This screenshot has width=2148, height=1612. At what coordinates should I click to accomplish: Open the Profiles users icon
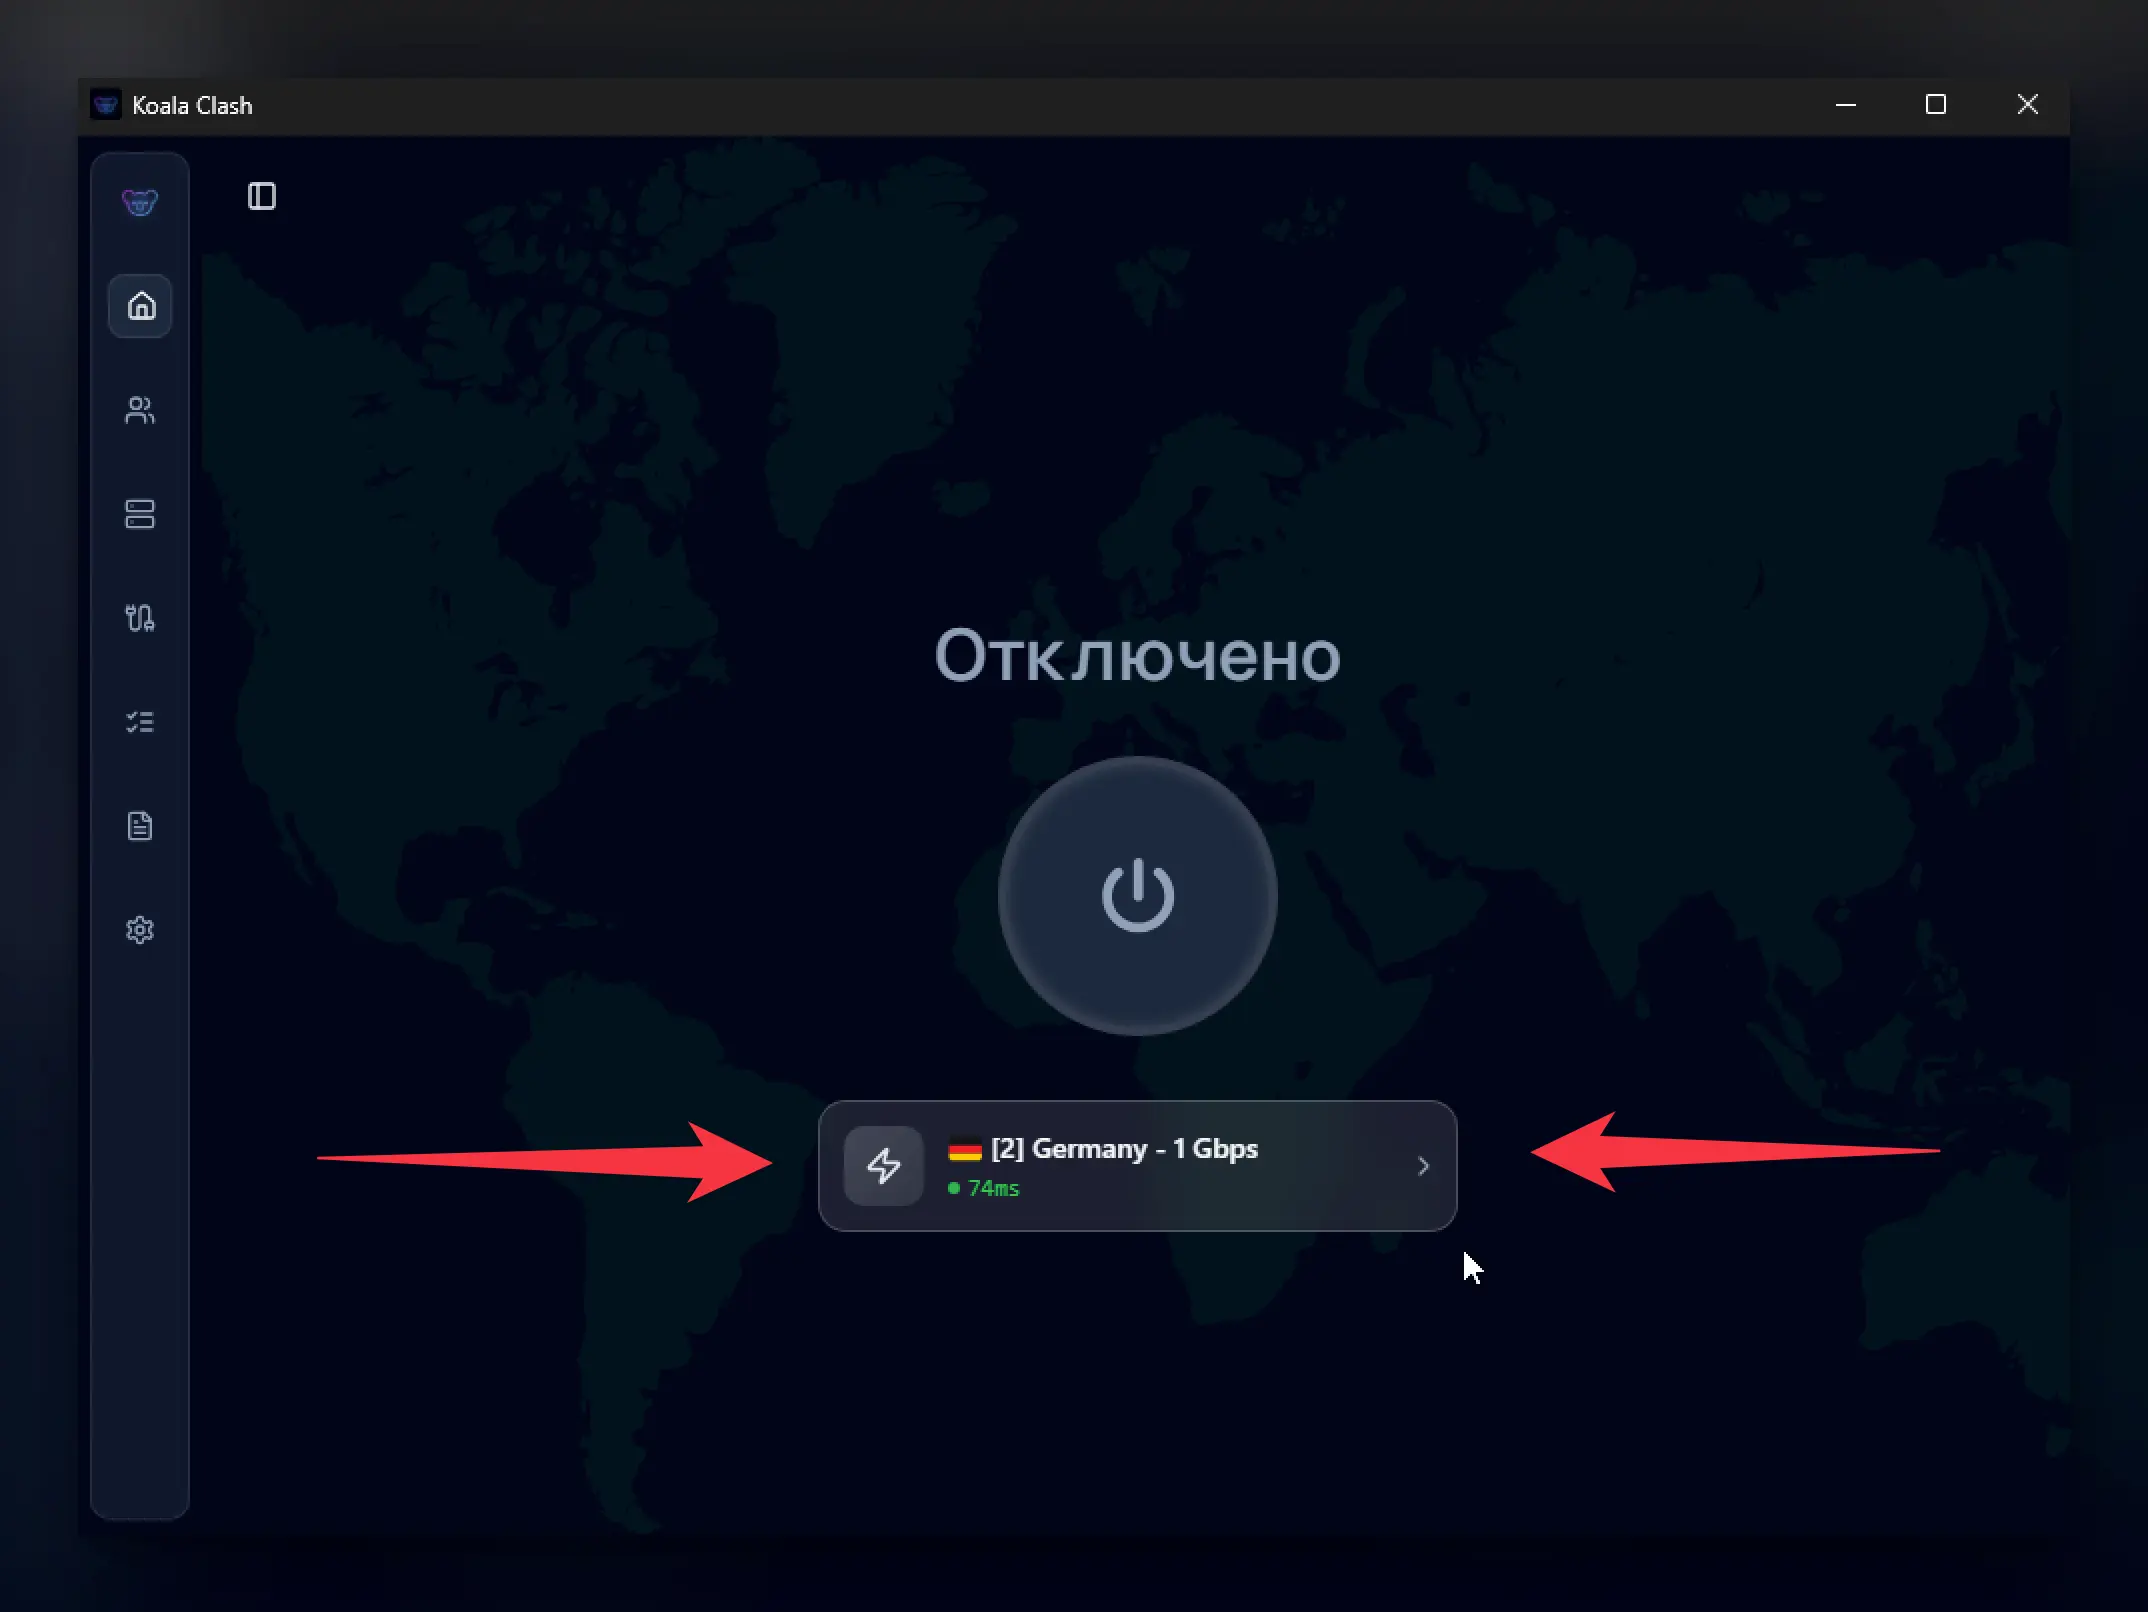(x=140, y=410)
